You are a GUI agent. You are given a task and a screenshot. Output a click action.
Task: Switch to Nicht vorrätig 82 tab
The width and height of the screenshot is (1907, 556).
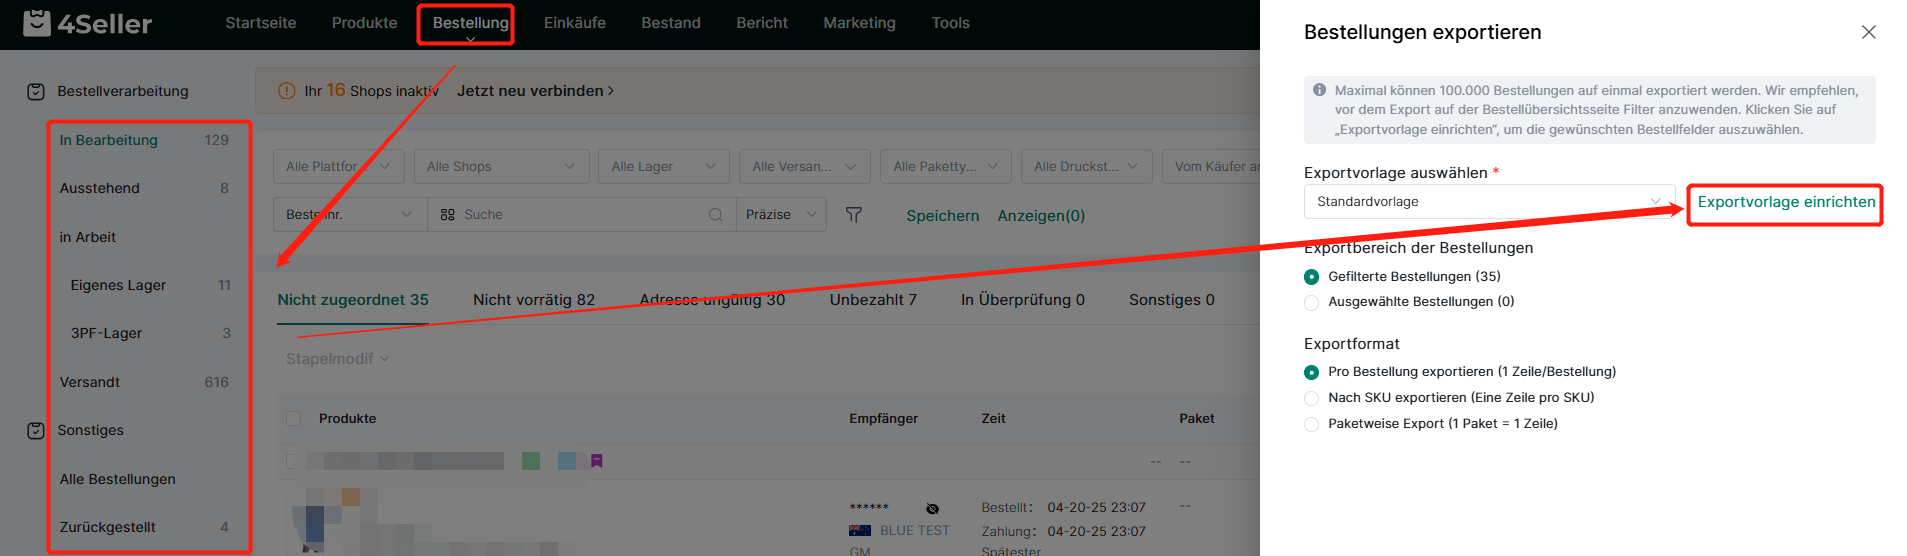534,300
